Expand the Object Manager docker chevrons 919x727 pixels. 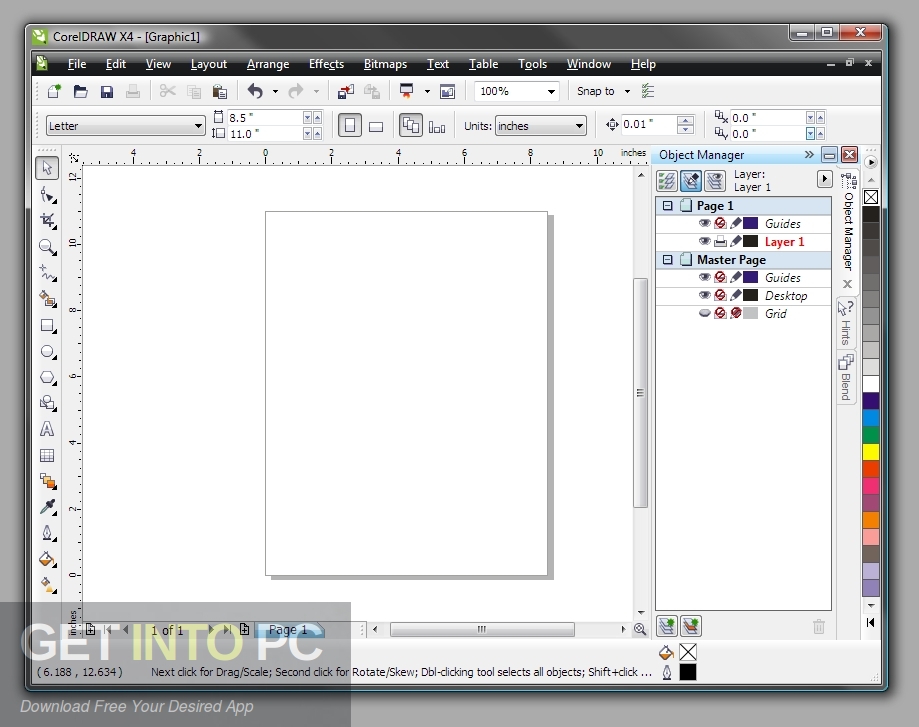pos(809,155)
